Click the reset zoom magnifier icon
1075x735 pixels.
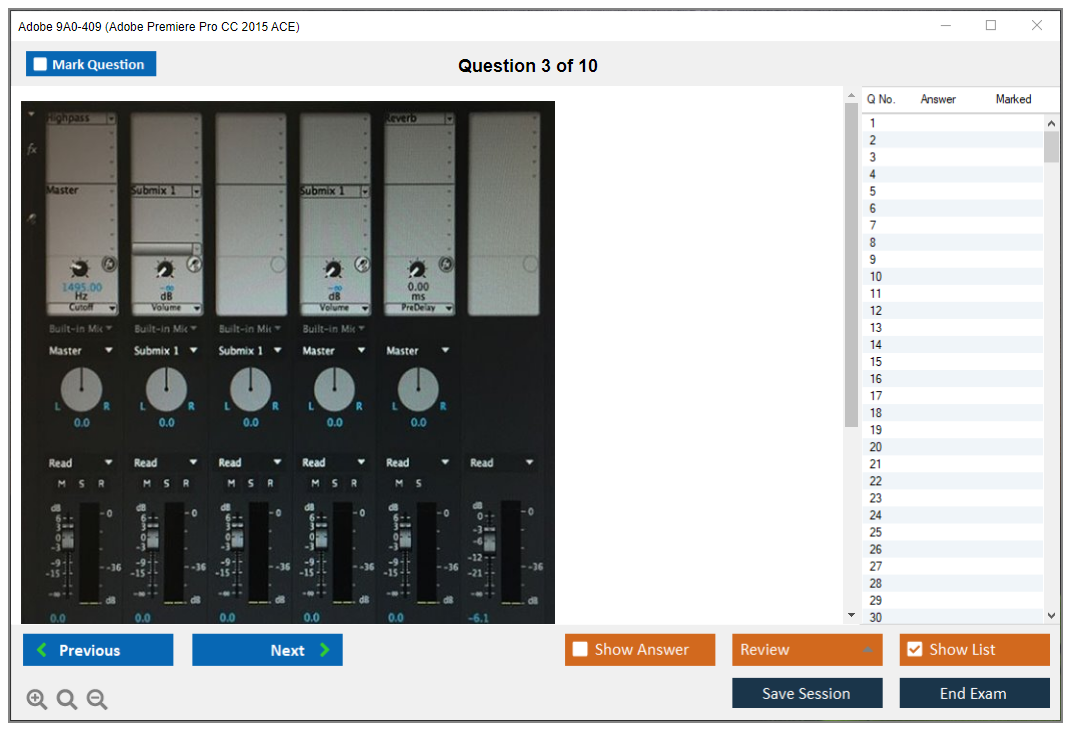(67, 700)
